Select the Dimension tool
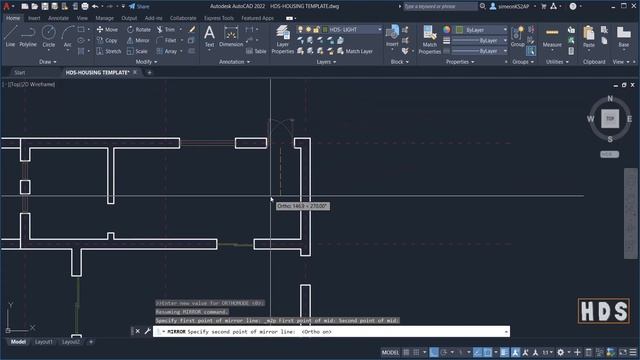 pos(231,36)
